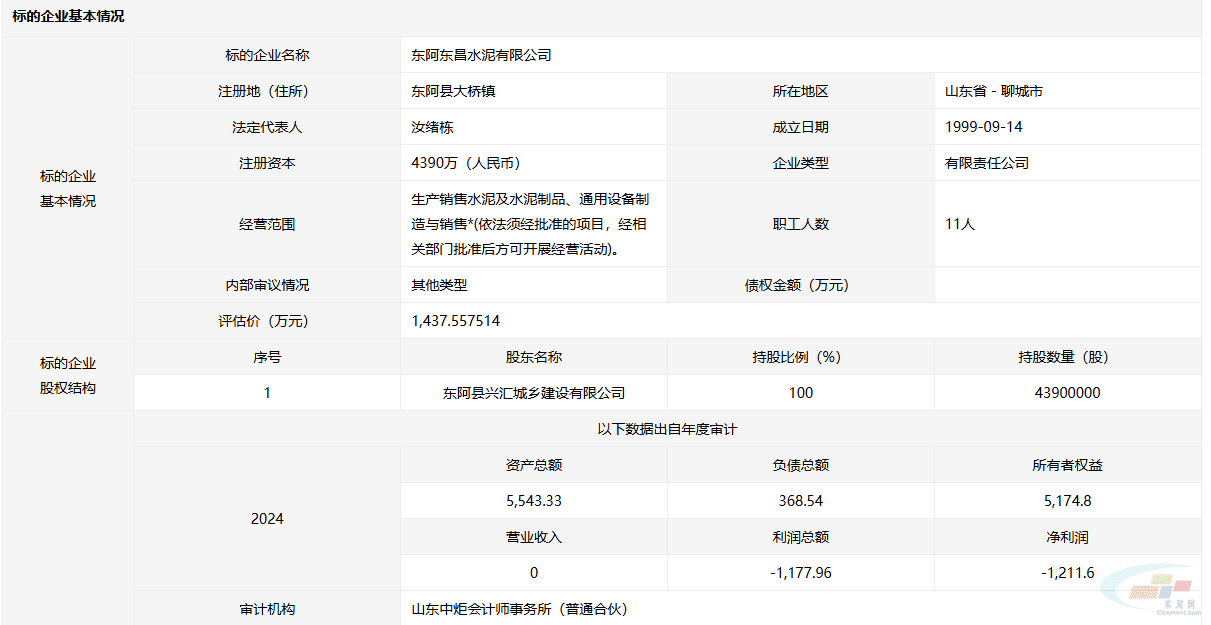
Task: Click the 资产总额 header
Action: (534, 465)
